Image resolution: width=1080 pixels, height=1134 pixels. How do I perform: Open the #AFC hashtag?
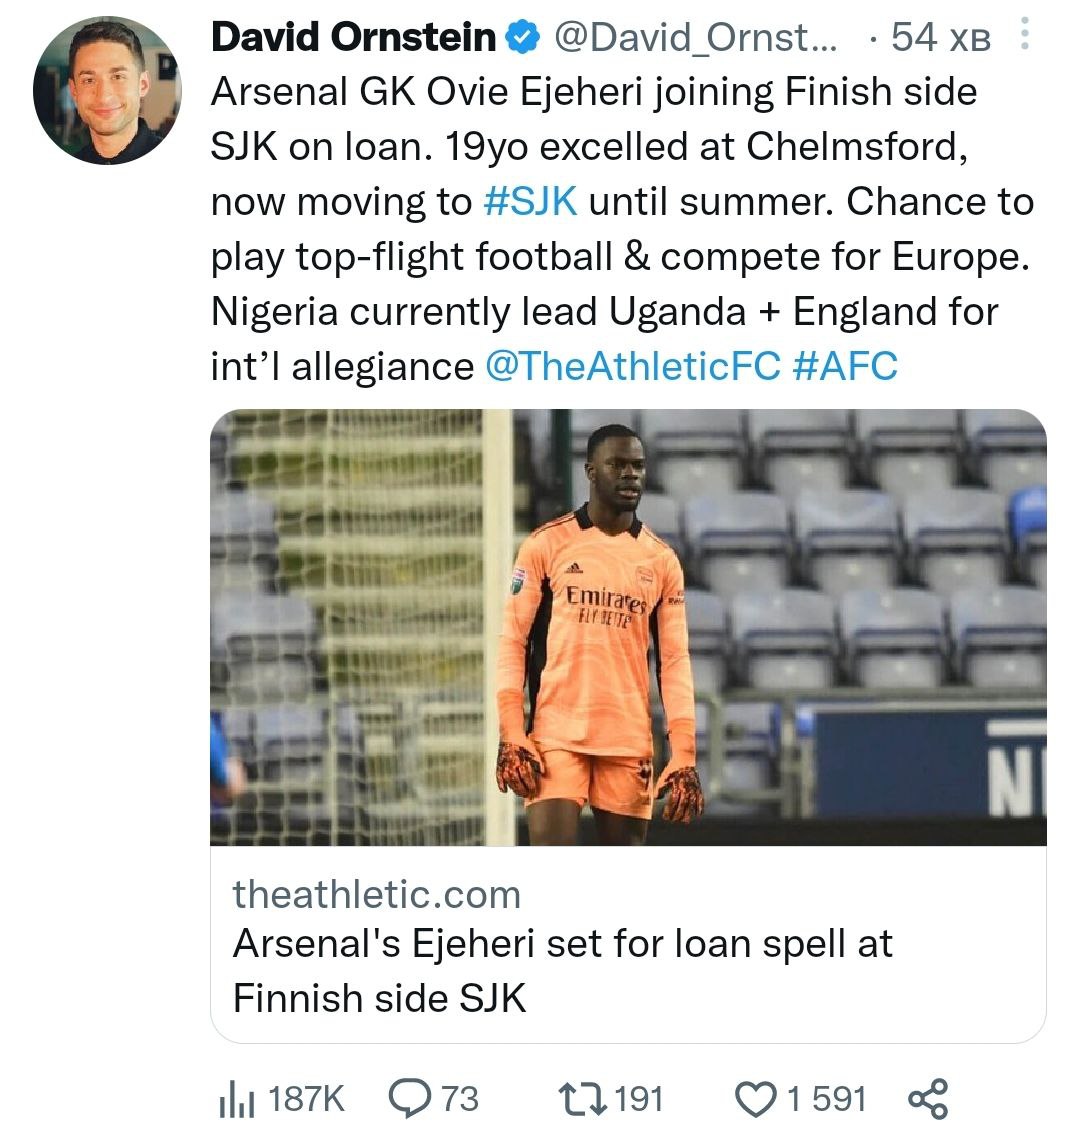845,366
